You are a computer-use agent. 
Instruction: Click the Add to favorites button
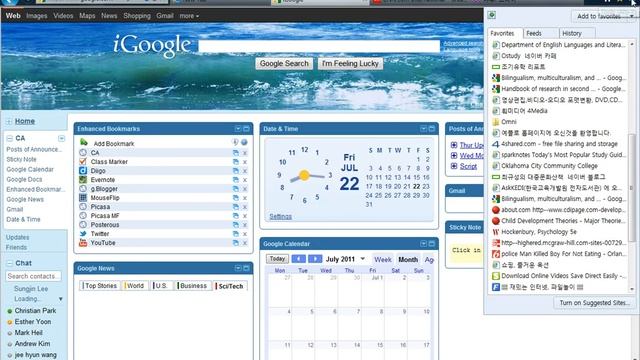click(599, 16)
